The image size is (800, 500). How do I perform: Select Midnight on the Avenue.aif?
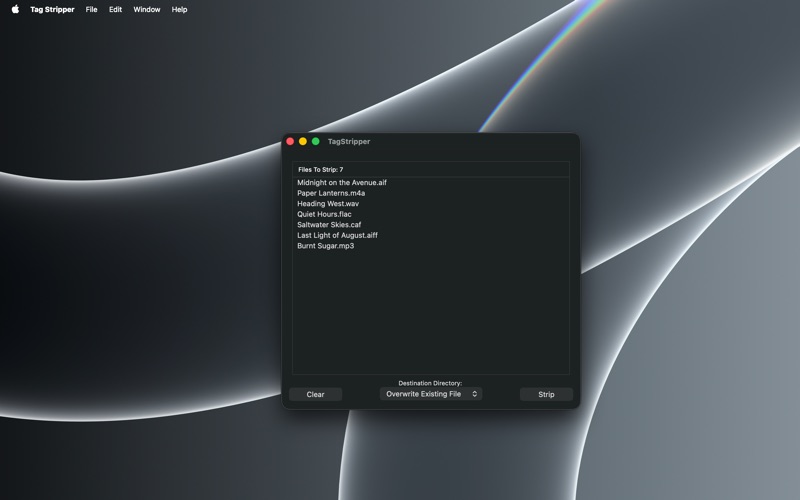pyautogui.click(x=431, y=183)
